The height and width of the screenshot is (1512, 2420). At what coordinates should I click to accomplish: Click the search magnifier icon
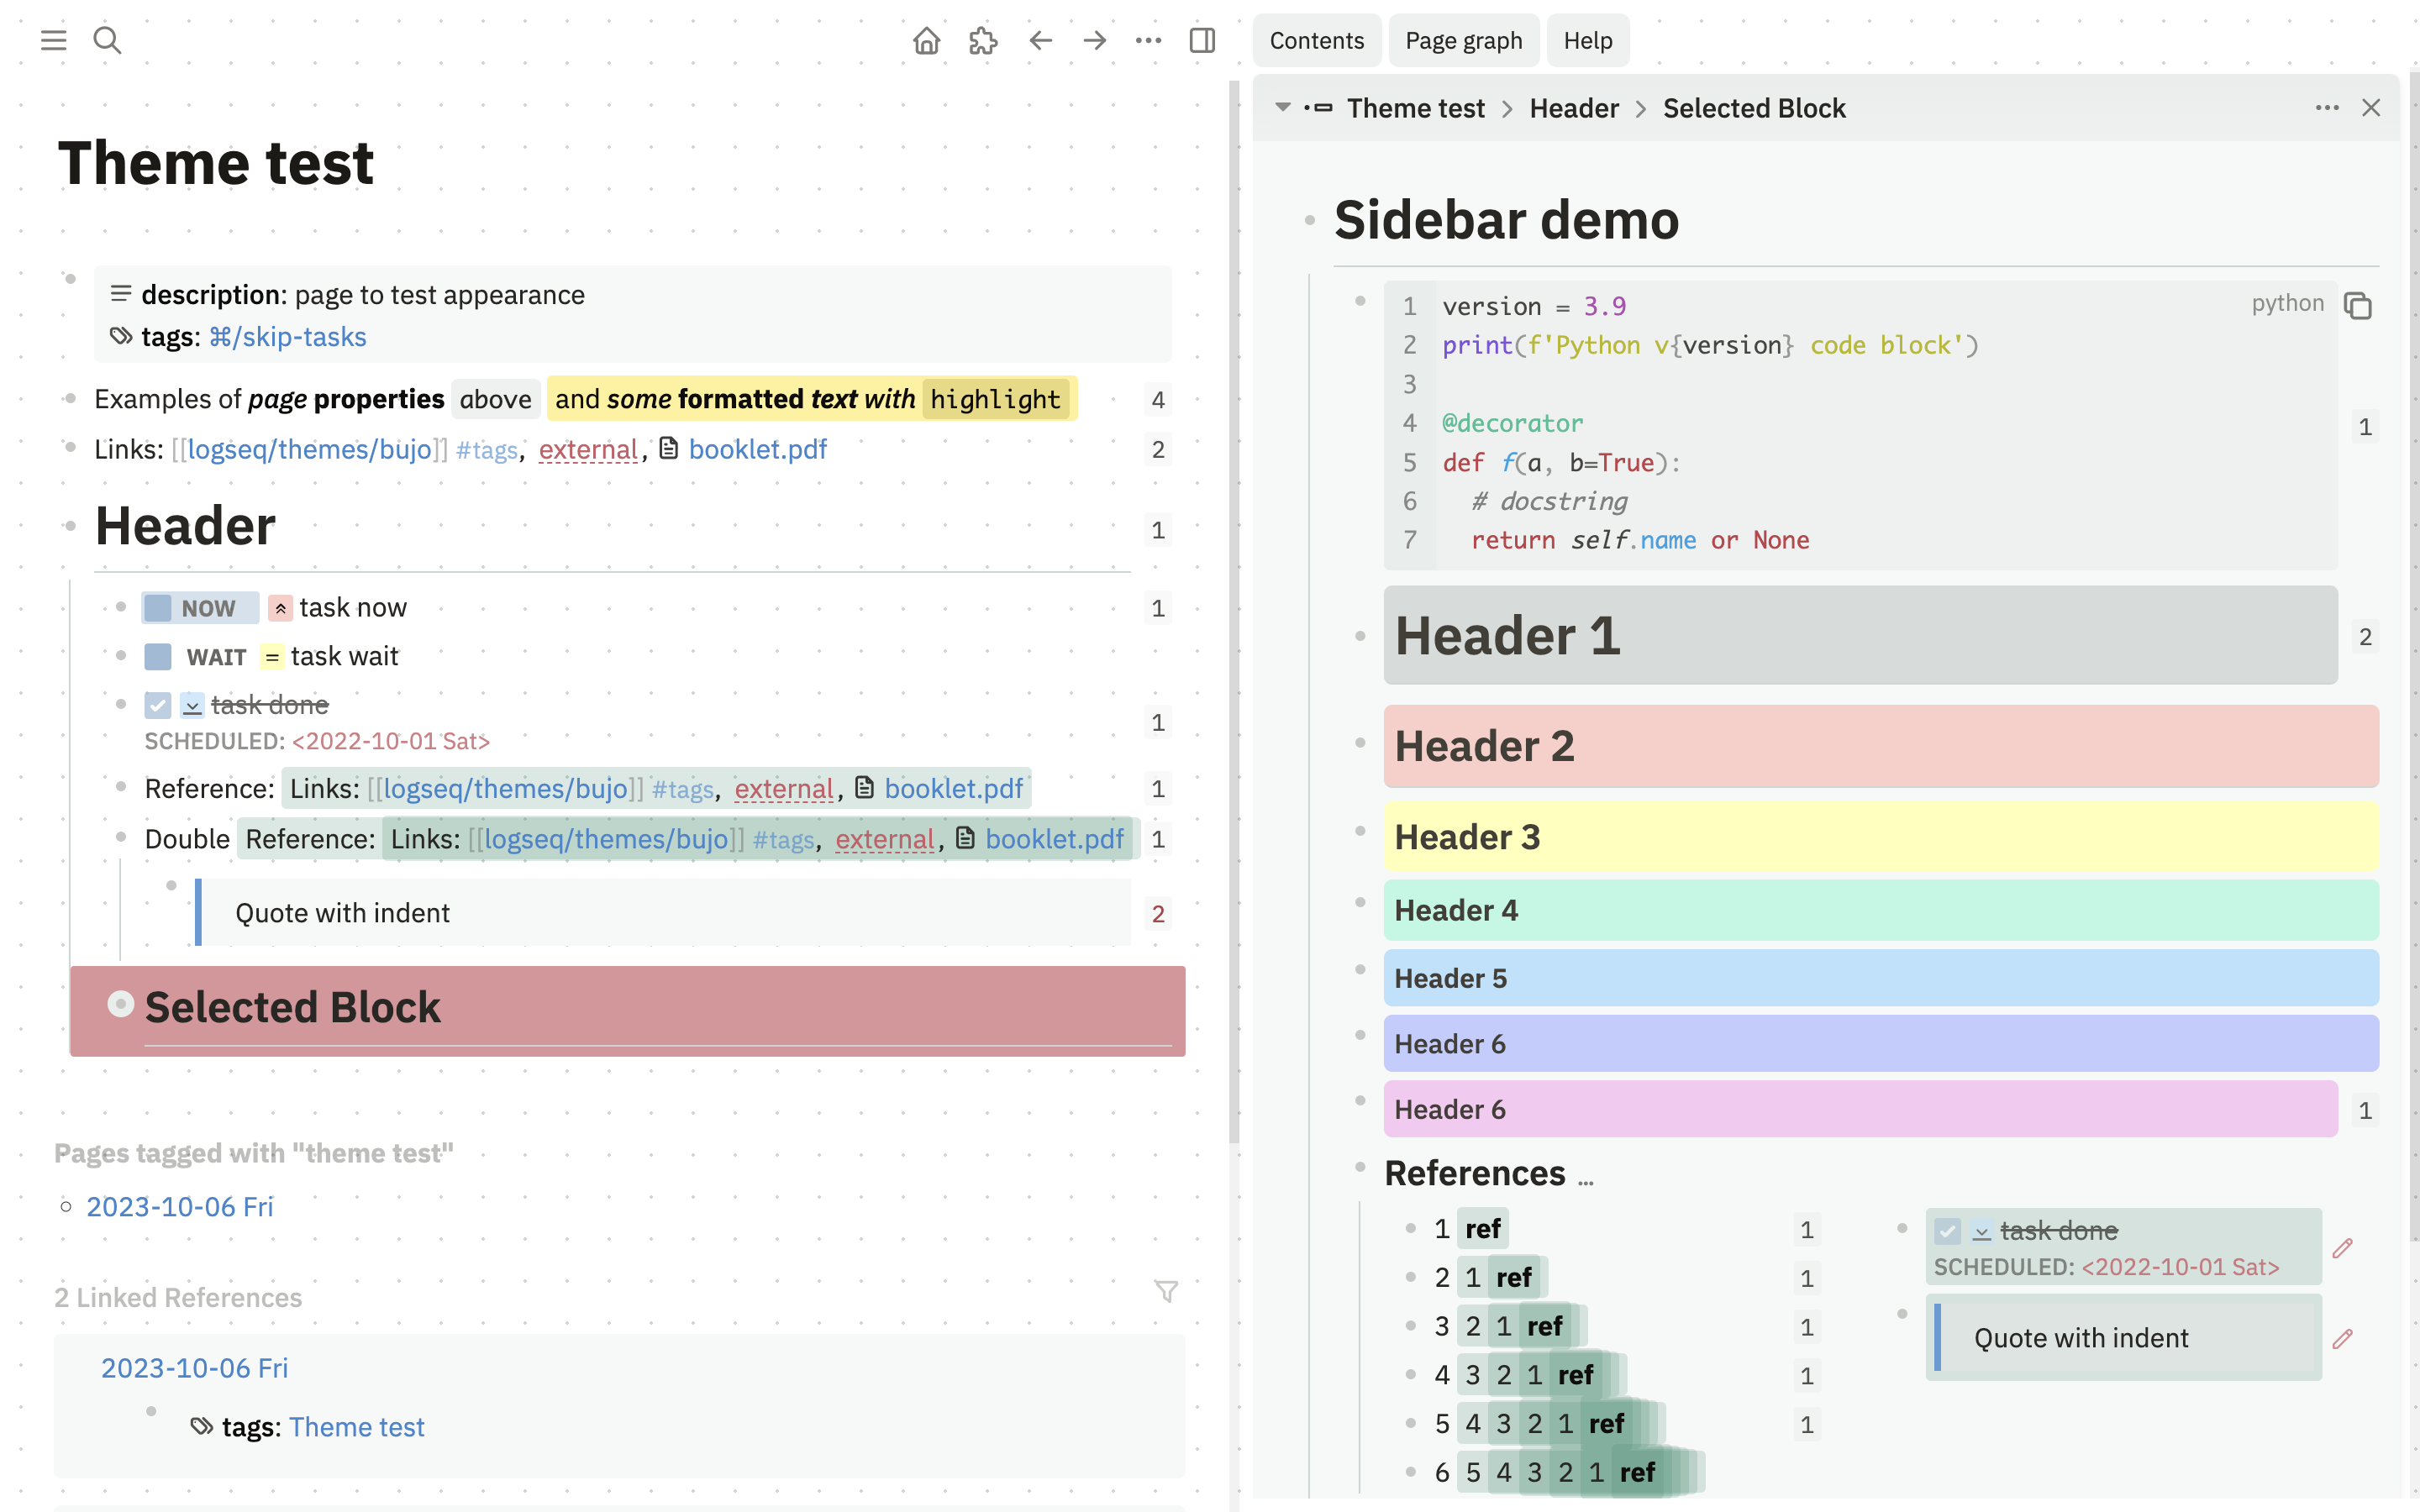[107, 40]
